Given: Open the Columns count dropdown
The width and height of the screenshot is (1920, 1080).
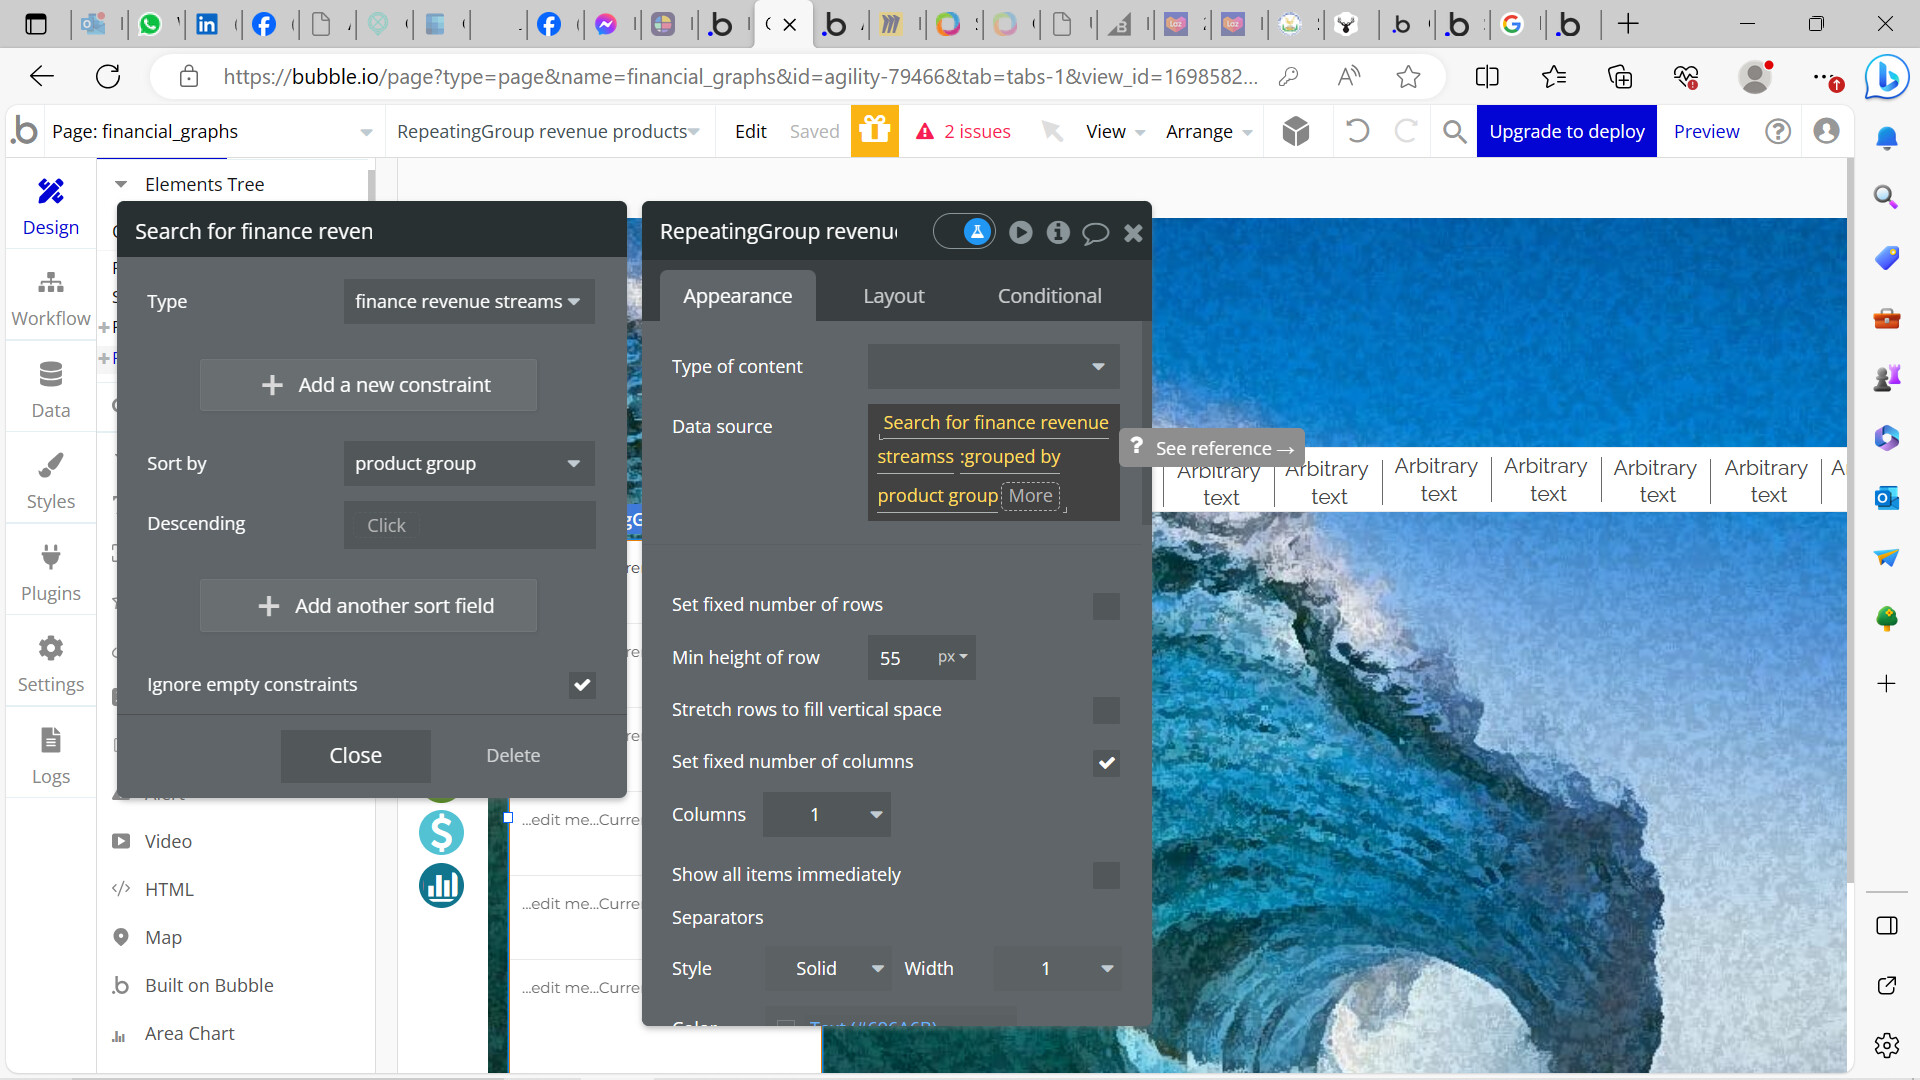Looking at the screenshot, I should pyautogui.click(x=826, y=814).
